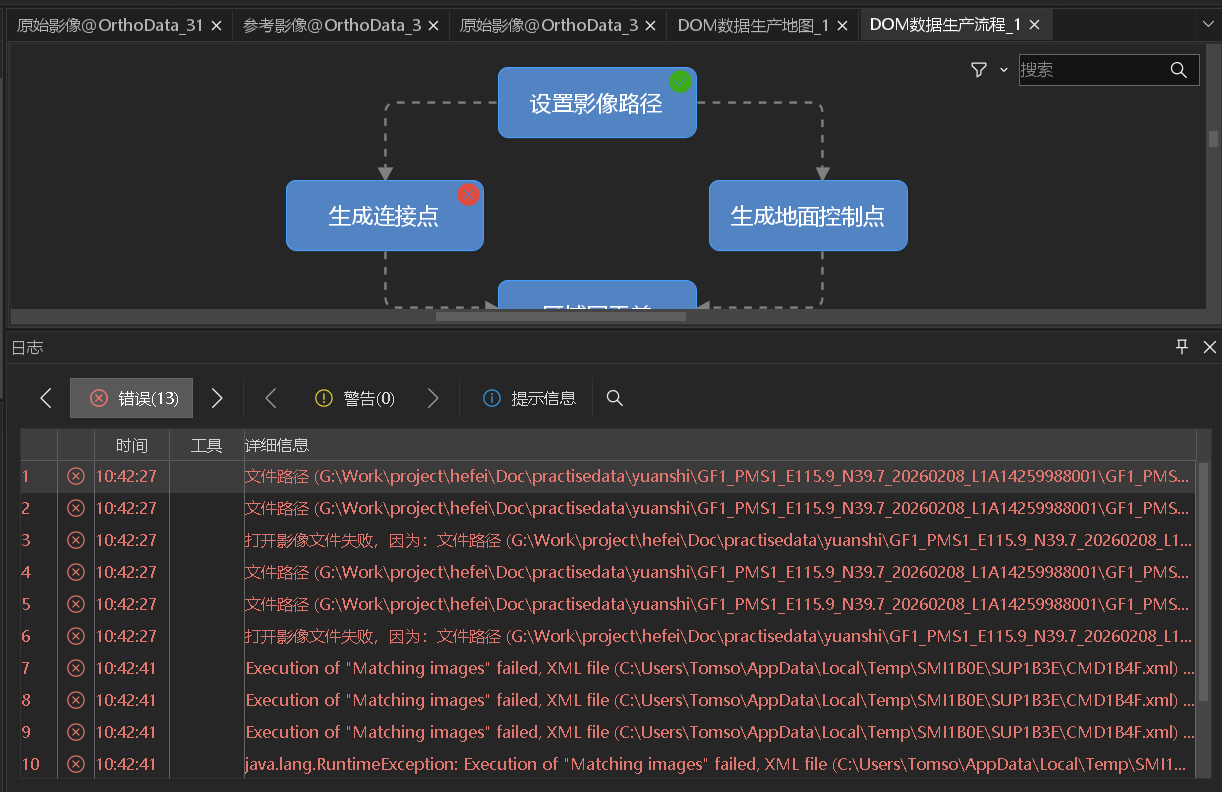Toggle the 错误(13) error filter
The height and width of the screenshot is (792, 1222).
point(132,398)
